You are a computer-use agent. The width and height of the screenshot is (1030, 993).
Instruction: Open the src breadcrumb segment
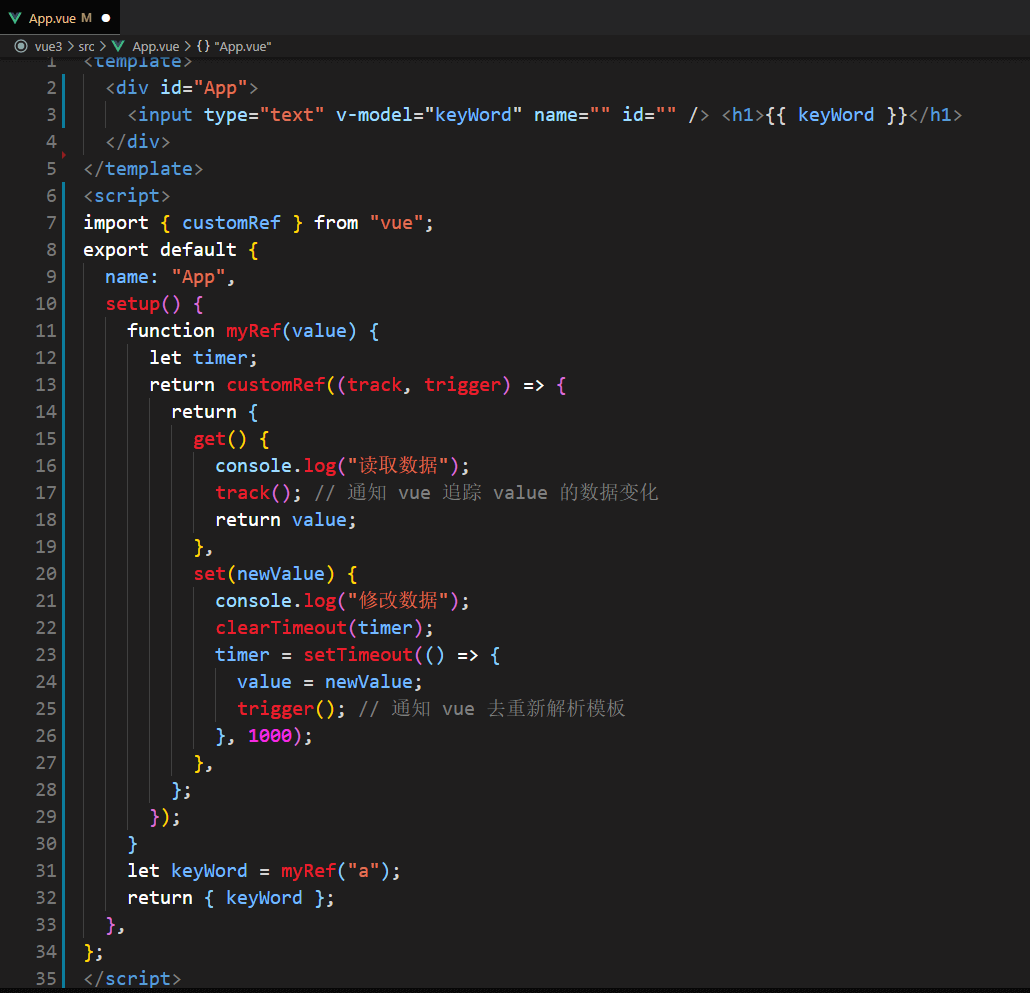[86, 47]
